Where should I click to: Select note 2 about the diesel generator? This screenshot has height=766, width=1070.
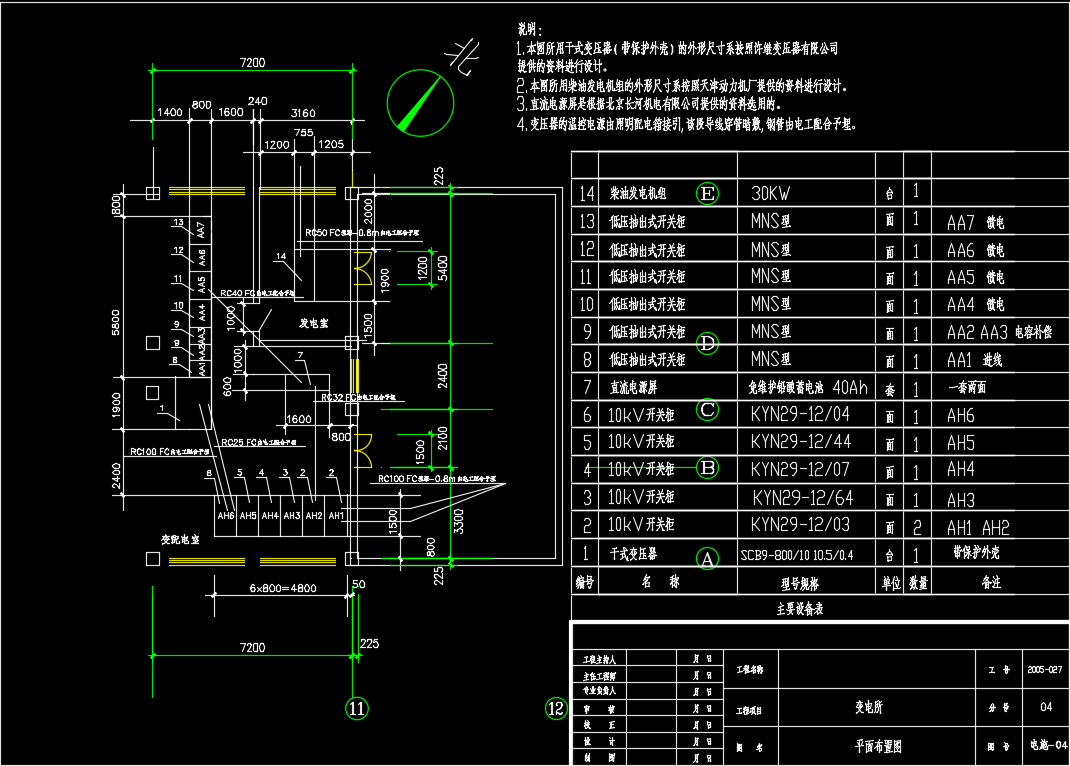coord(682,86)
